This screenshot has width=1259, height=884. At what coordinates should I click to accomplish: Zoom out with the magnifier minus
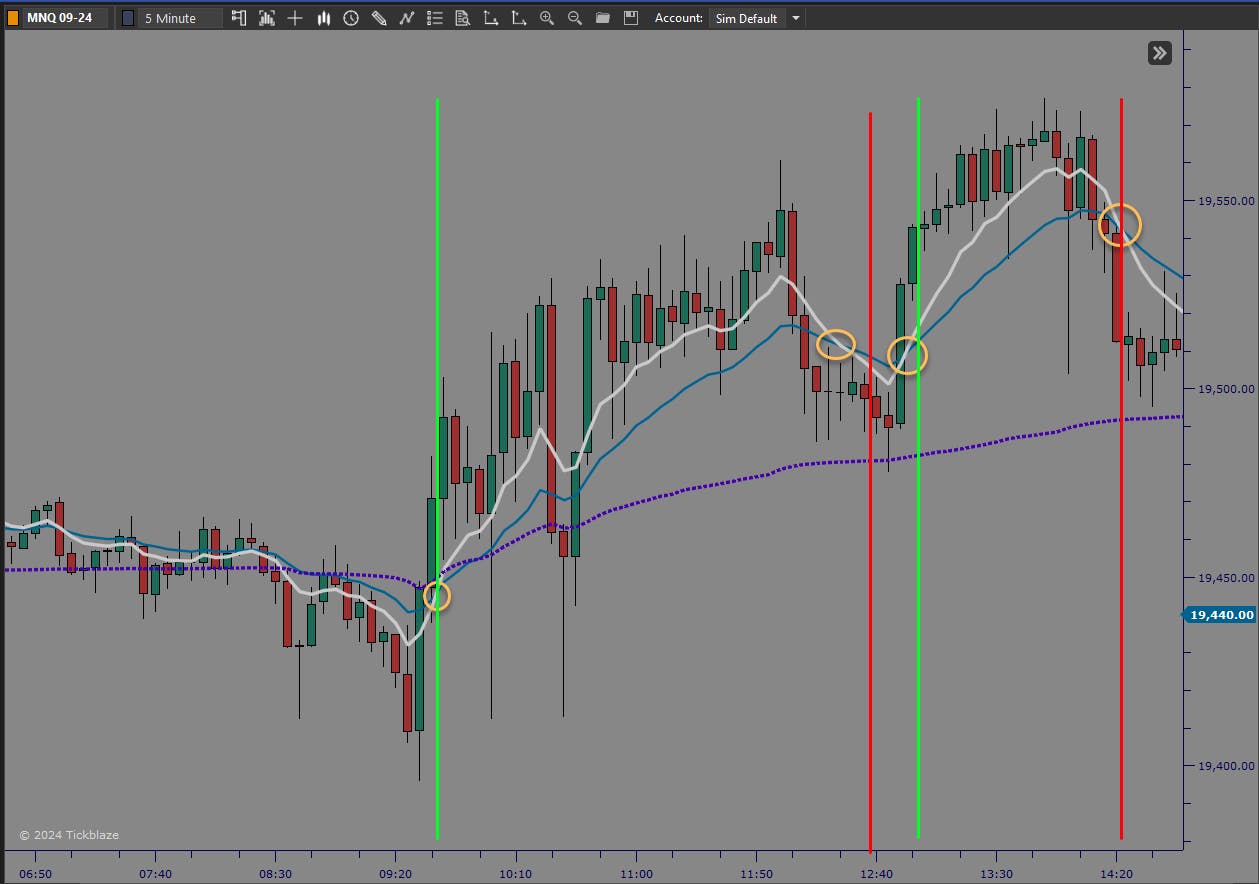(574, 18)
